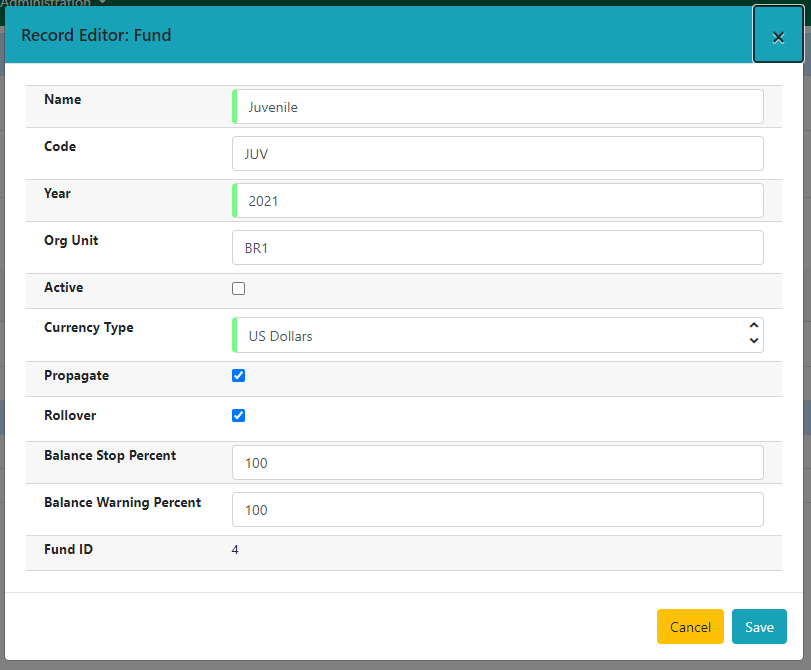
Task: Click the Name field containing Juvenile
Action: coord(498,107)
